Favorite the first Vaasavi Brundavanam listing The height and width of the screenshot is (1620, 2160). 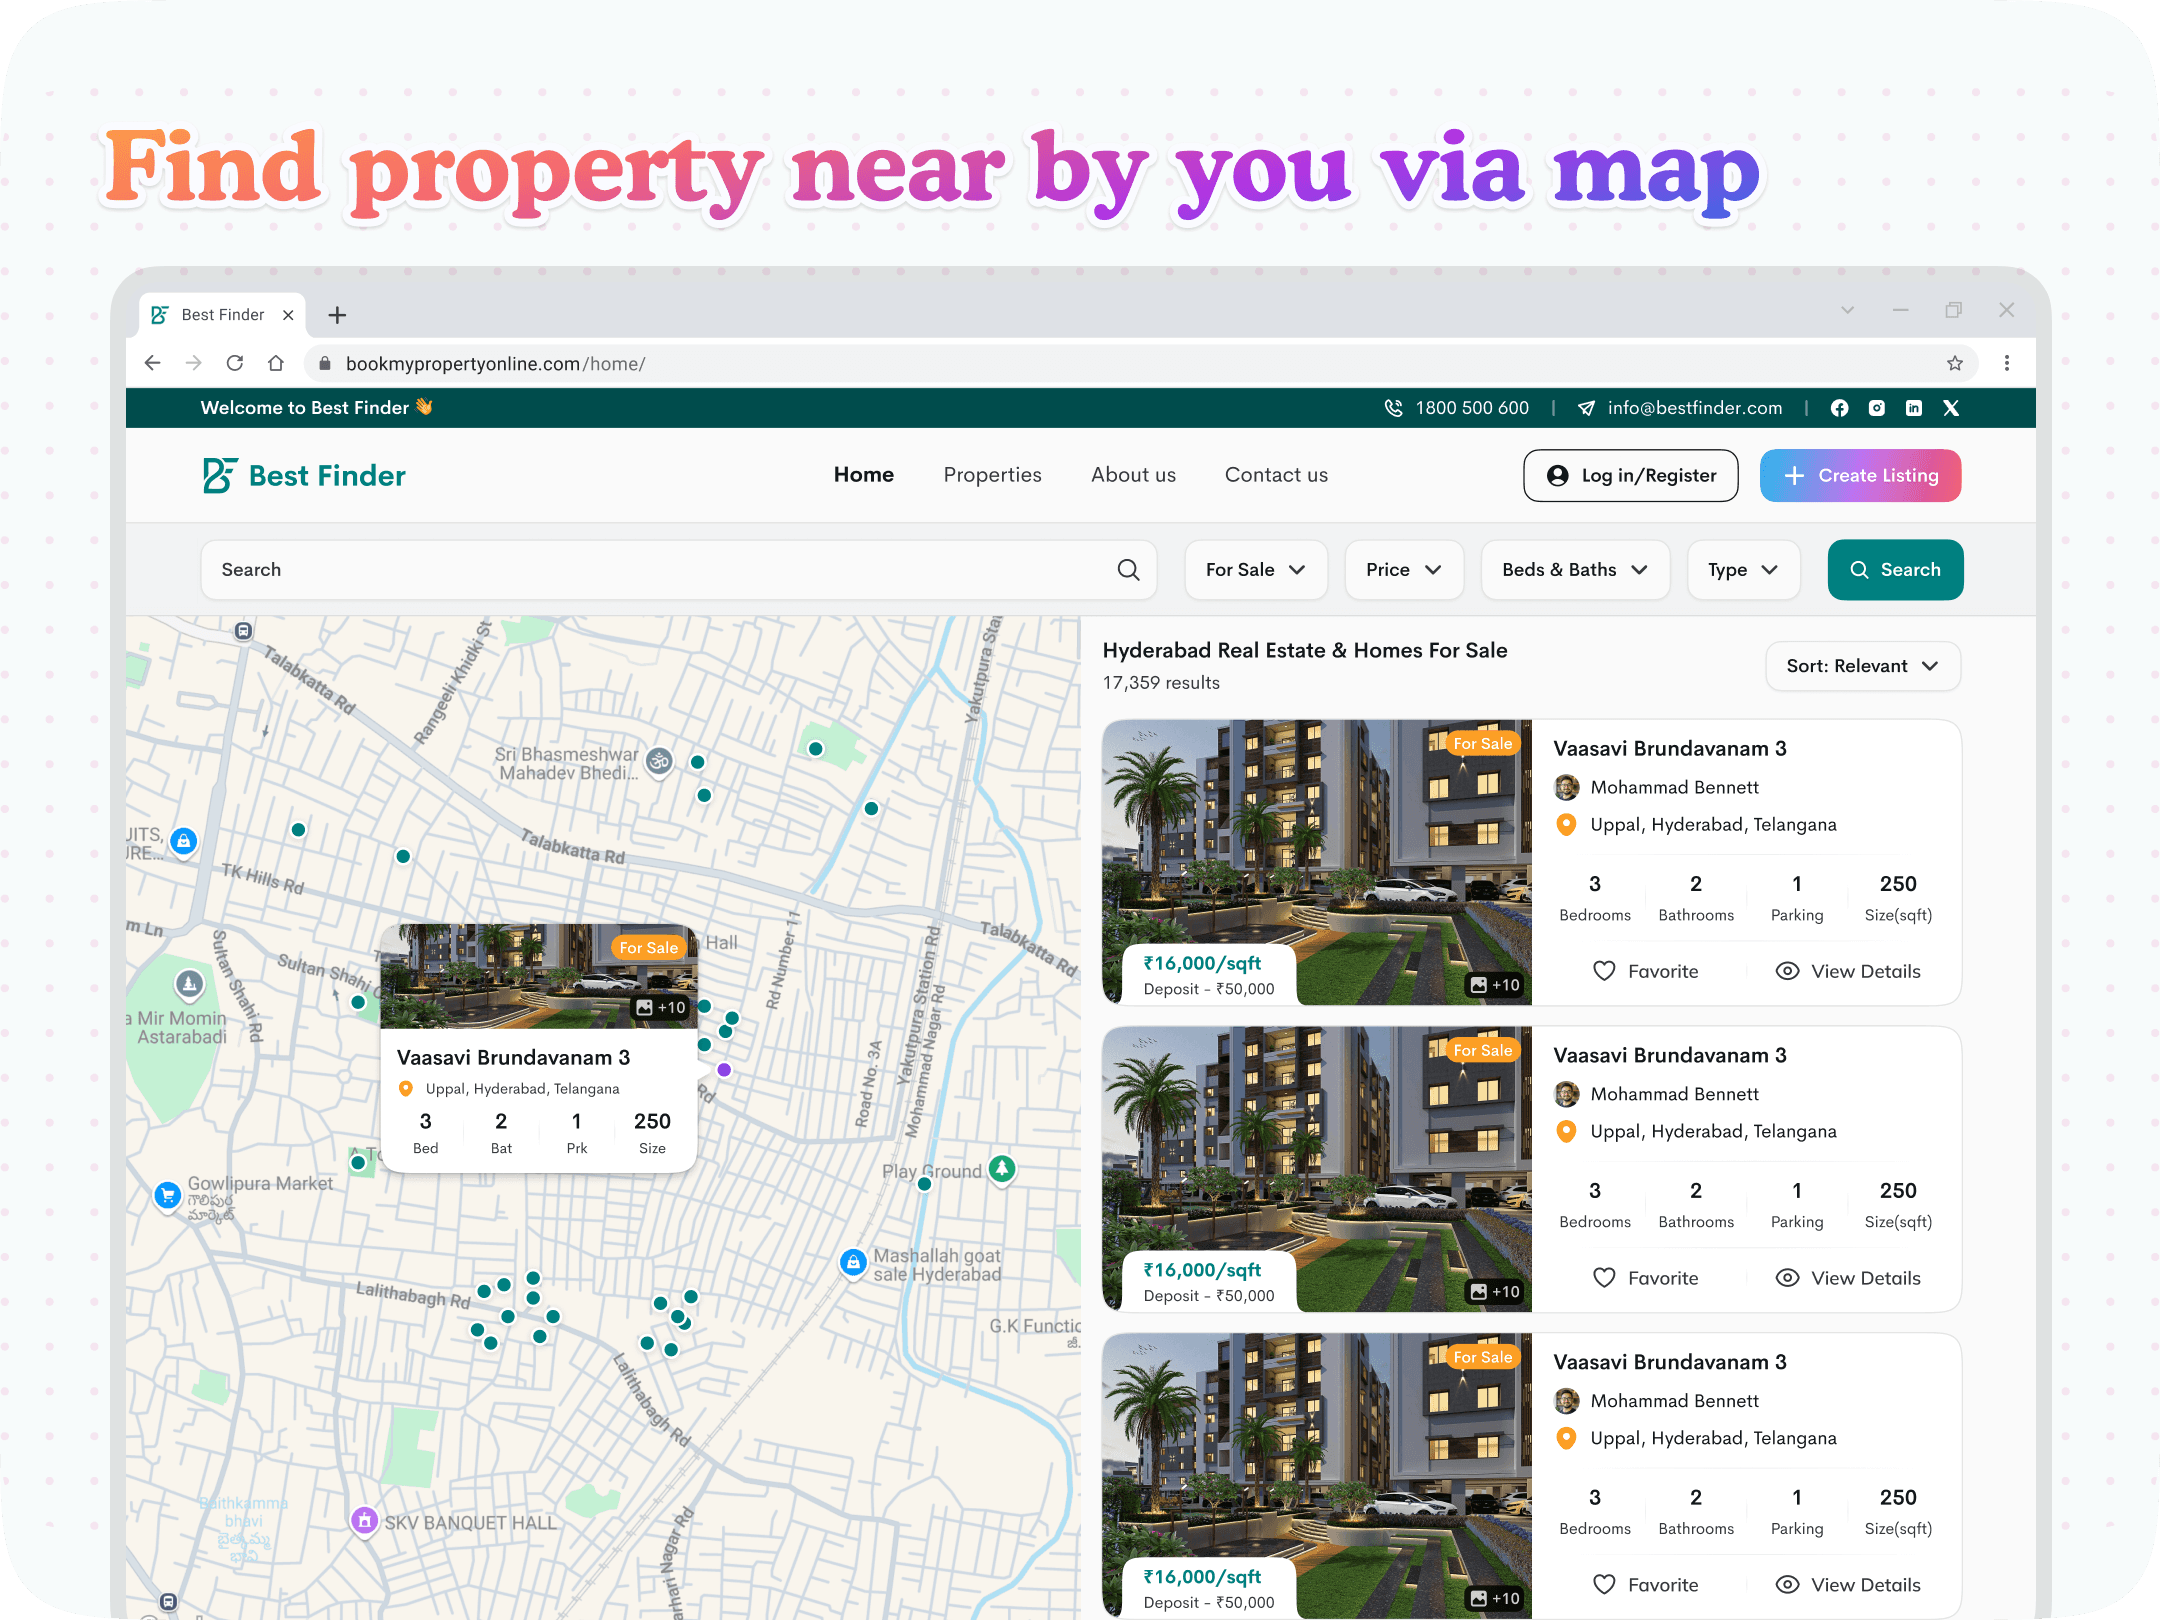pos(1646,971)
